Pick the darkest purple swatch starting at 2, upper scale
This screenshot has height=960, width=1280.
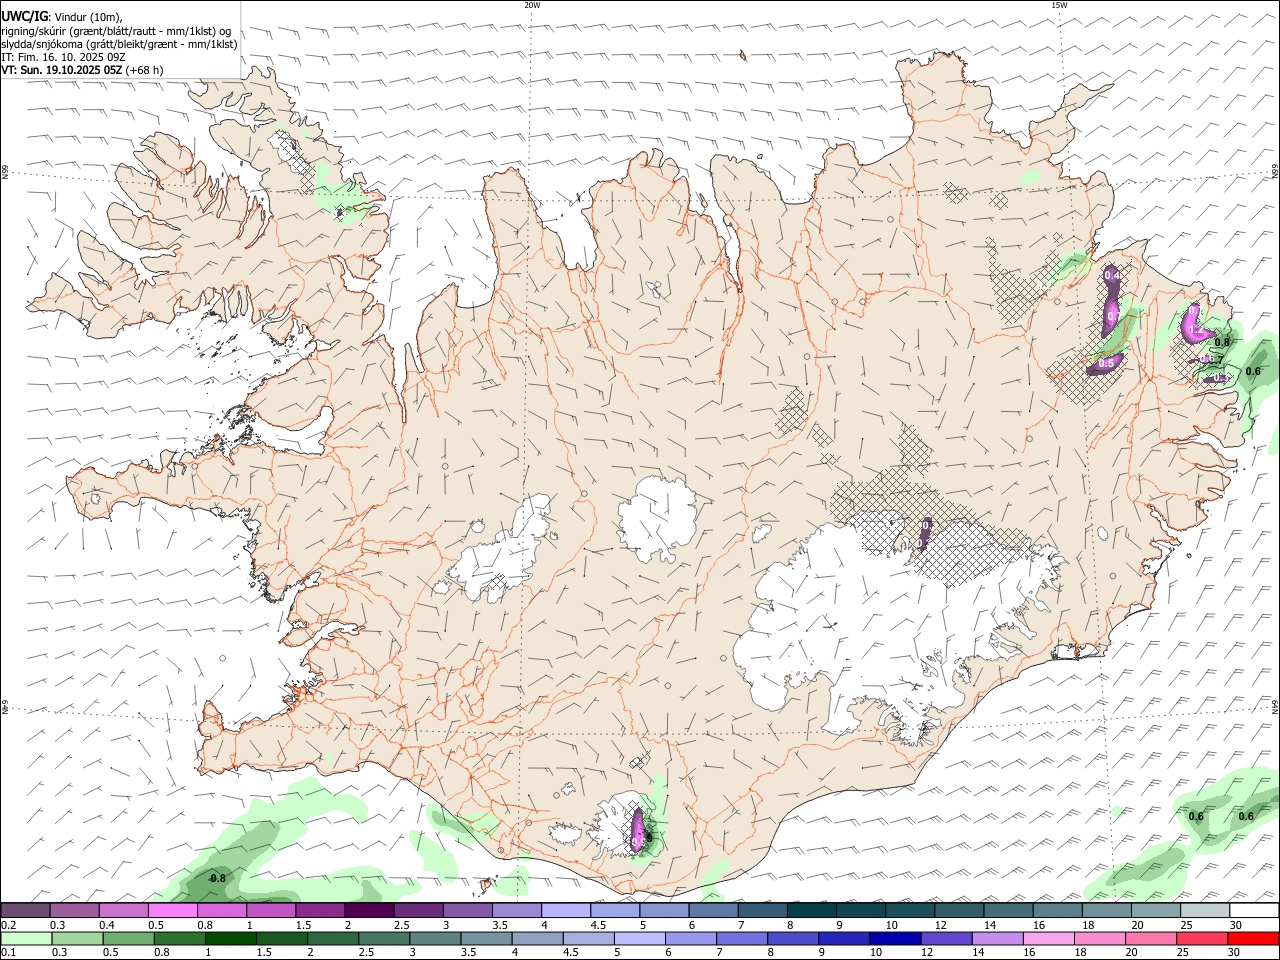[x=368, y=911]
